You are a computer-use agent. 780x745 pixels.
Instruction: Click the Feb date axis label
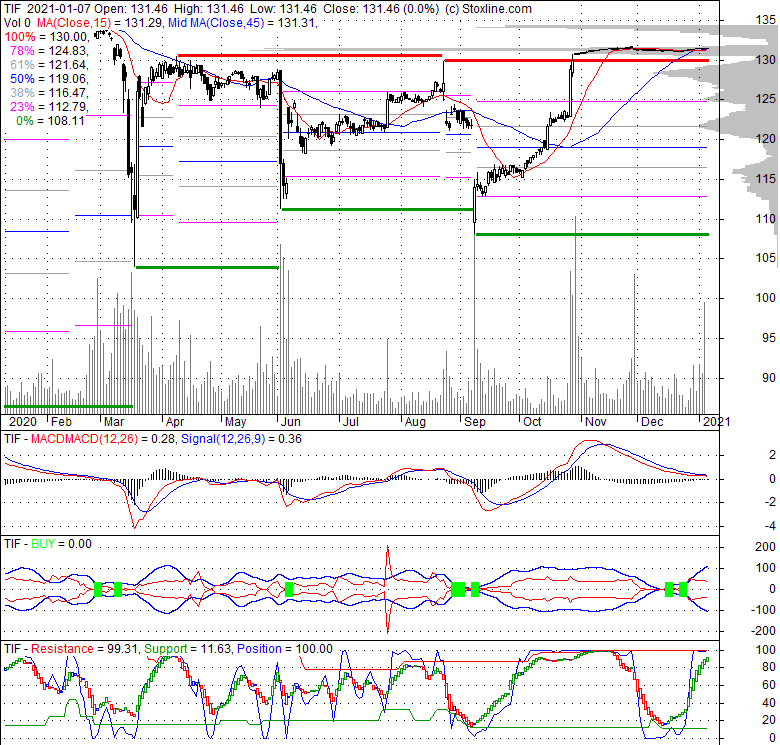[61, 422]
